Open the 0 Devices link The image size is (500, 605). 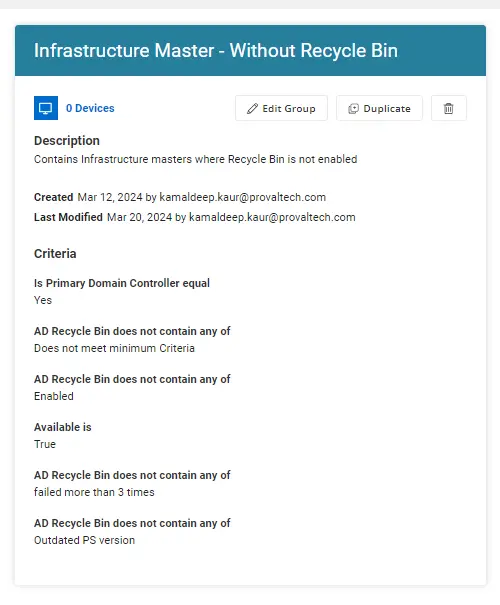click(x=90, y=108)
